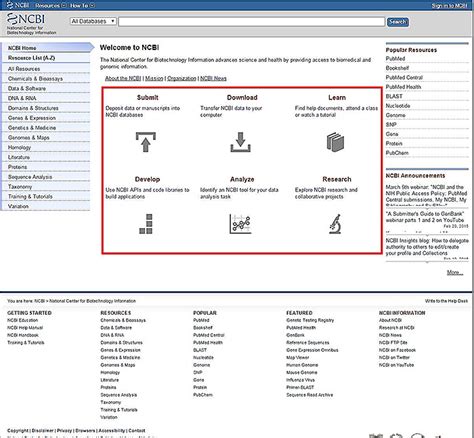
Task: Open Genome in Popular Resources
Action: click(395, 115)
